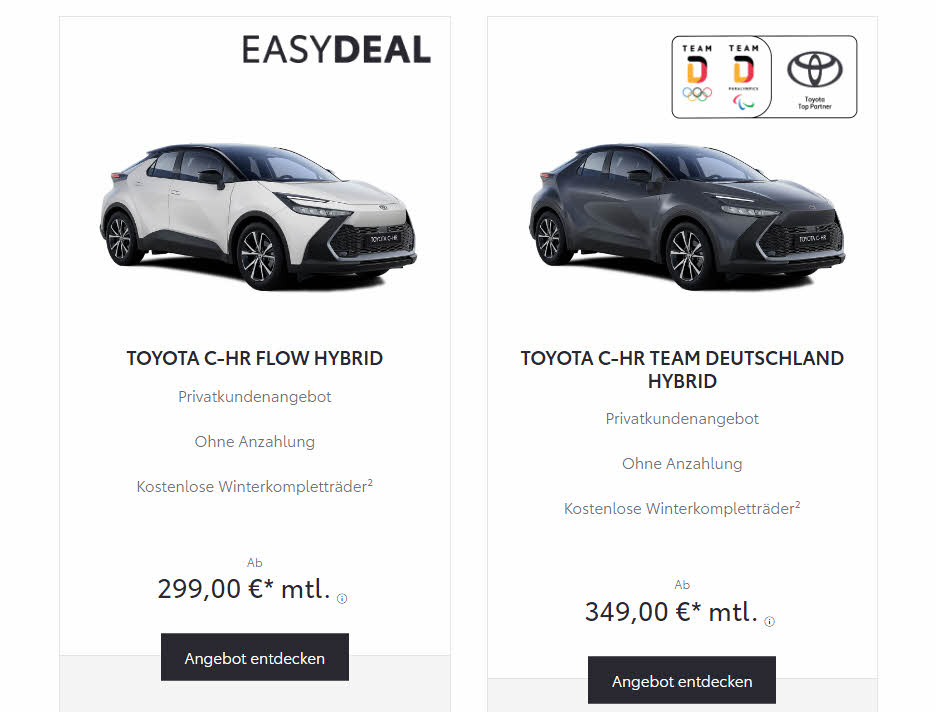Click the info icon beside 299,00 € price

[x=342, y=599]
